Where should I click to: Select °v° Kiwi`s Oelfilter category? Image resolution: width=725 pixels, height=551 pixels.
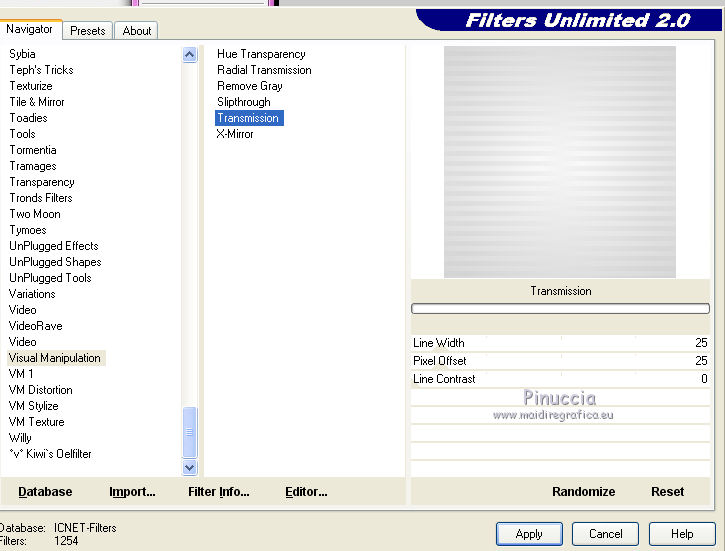(x=50, y=454)
